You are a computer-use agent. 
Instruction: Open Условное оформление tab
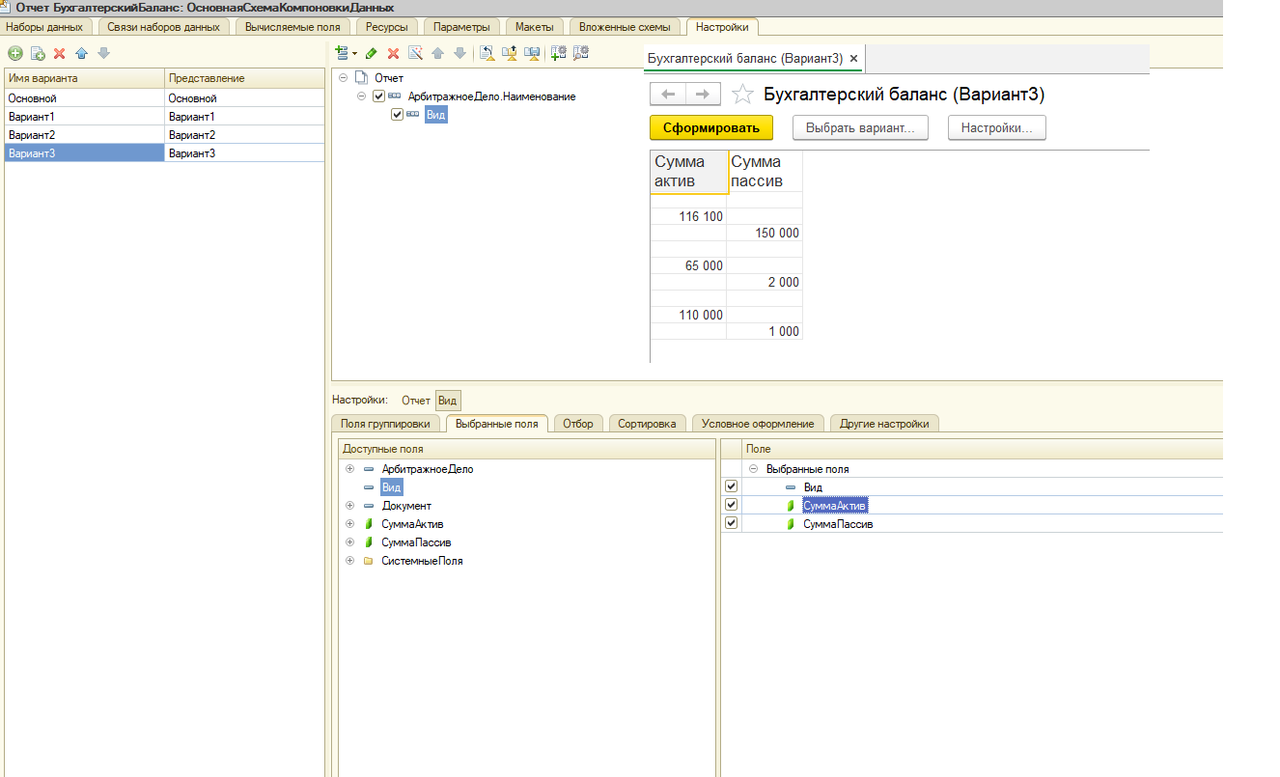pyautogui.click(x=760, y=424)
